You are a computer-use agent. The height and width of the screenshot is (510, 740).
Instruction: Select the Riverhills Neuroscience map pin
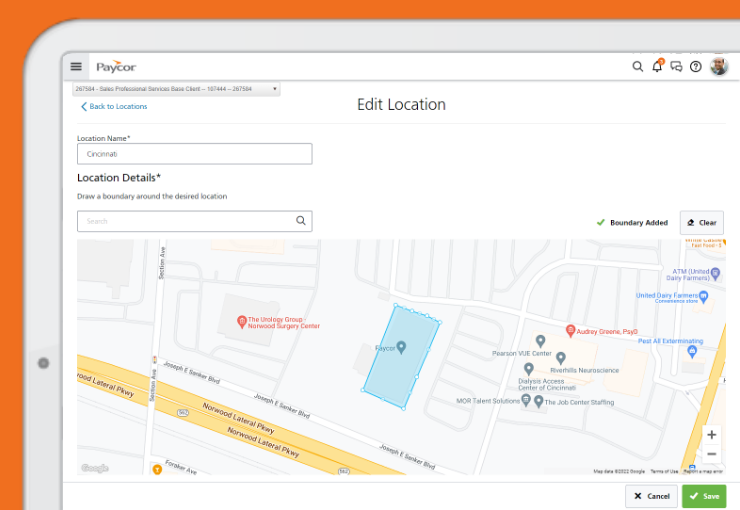(x=561, y=358)
